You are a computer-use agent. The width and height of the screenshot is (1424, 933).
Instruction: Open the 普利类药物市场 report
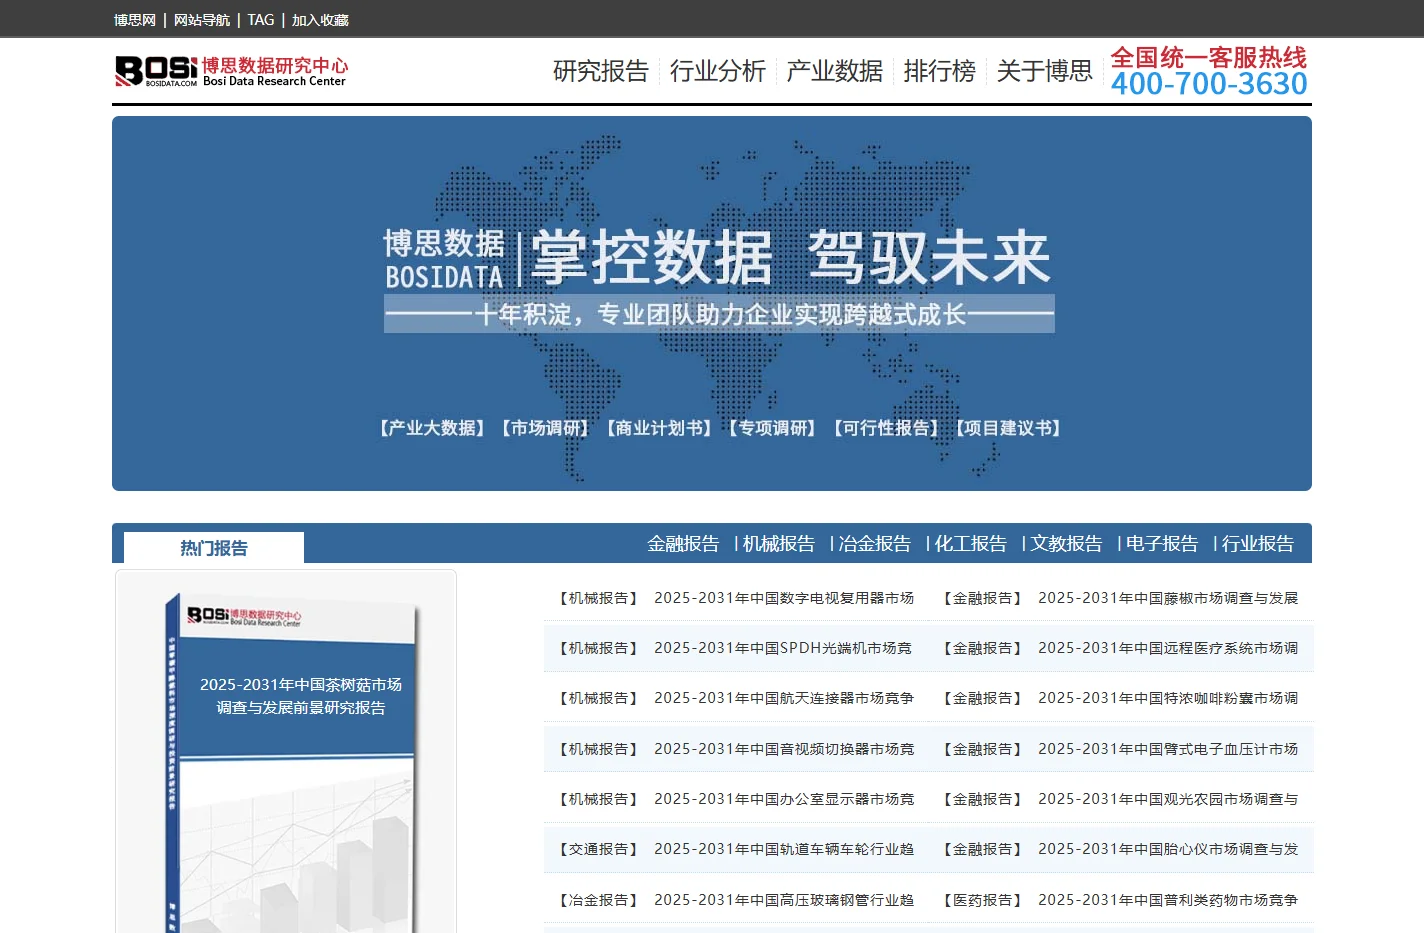[x=1168, y=900]
